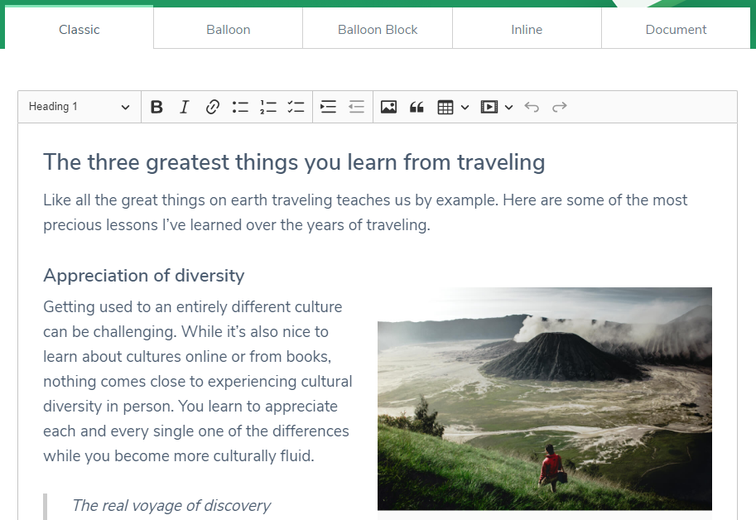
Task: Toggle block quote formatting
Action: point(417,107)
